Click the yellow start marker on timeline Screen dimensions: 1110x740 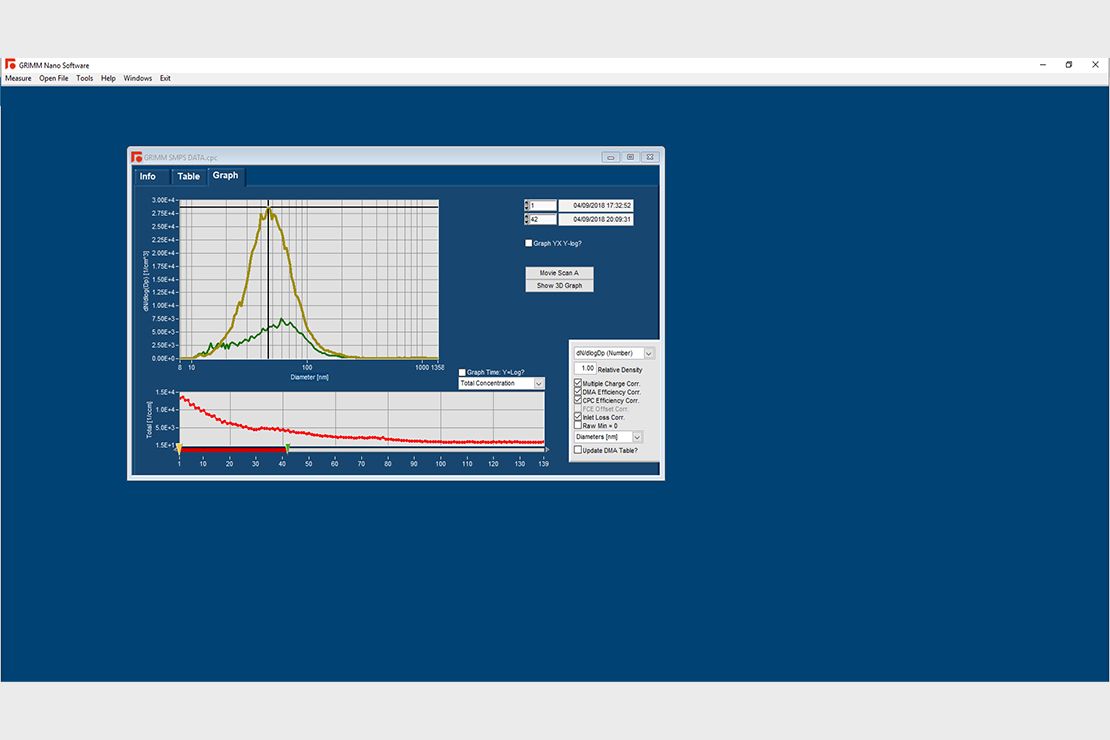[x=179, y=448]
